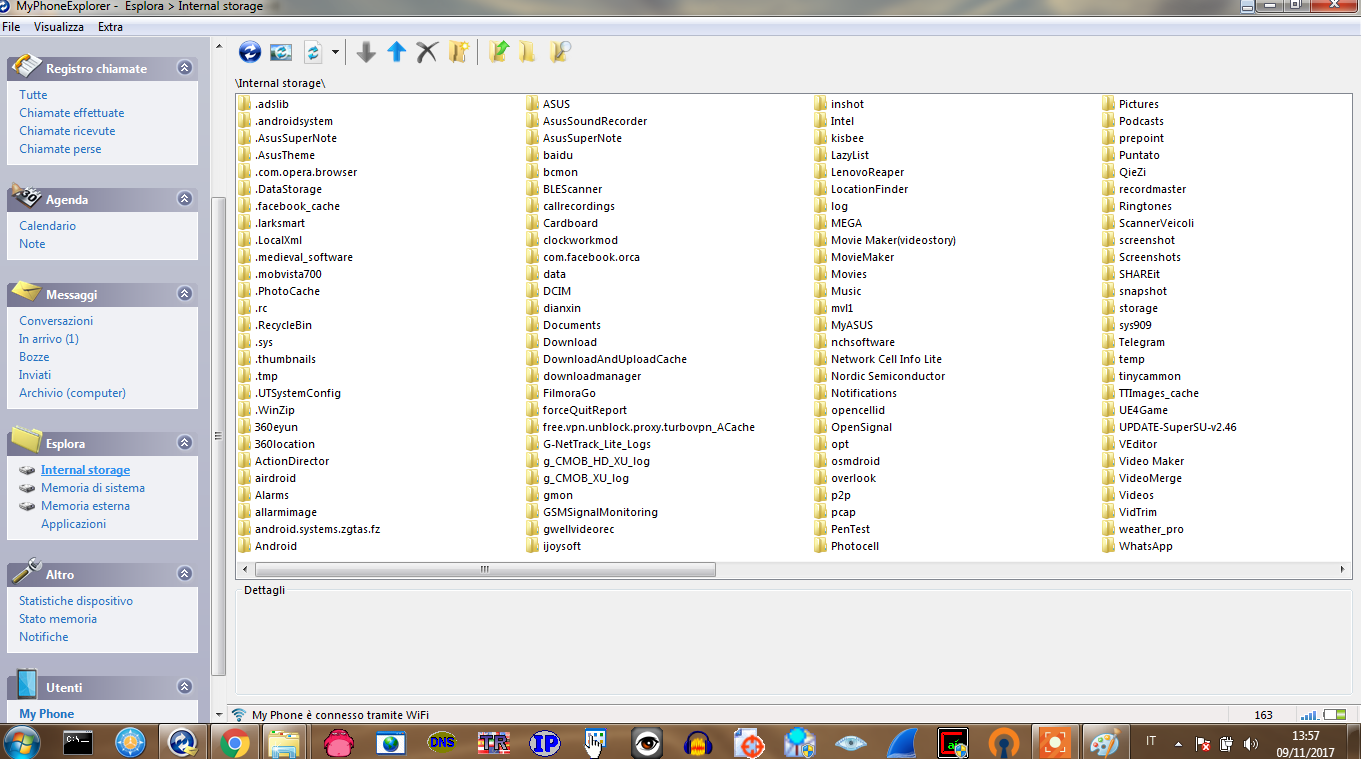Click the file sync document icon
Image resolution: width=1361 pixels, height=759 pixels.
point(312,52)
